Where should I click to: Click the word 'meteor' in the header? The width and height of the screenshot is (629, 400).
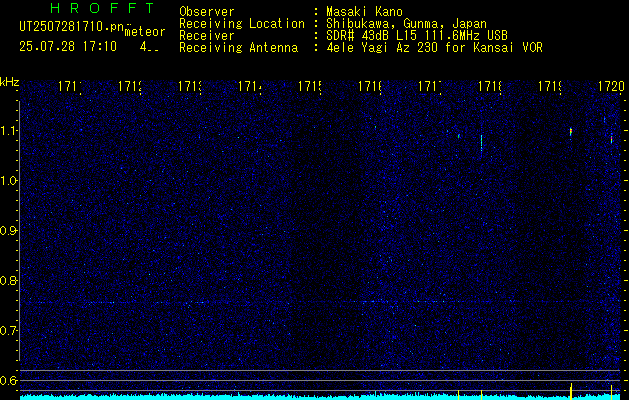145,32
